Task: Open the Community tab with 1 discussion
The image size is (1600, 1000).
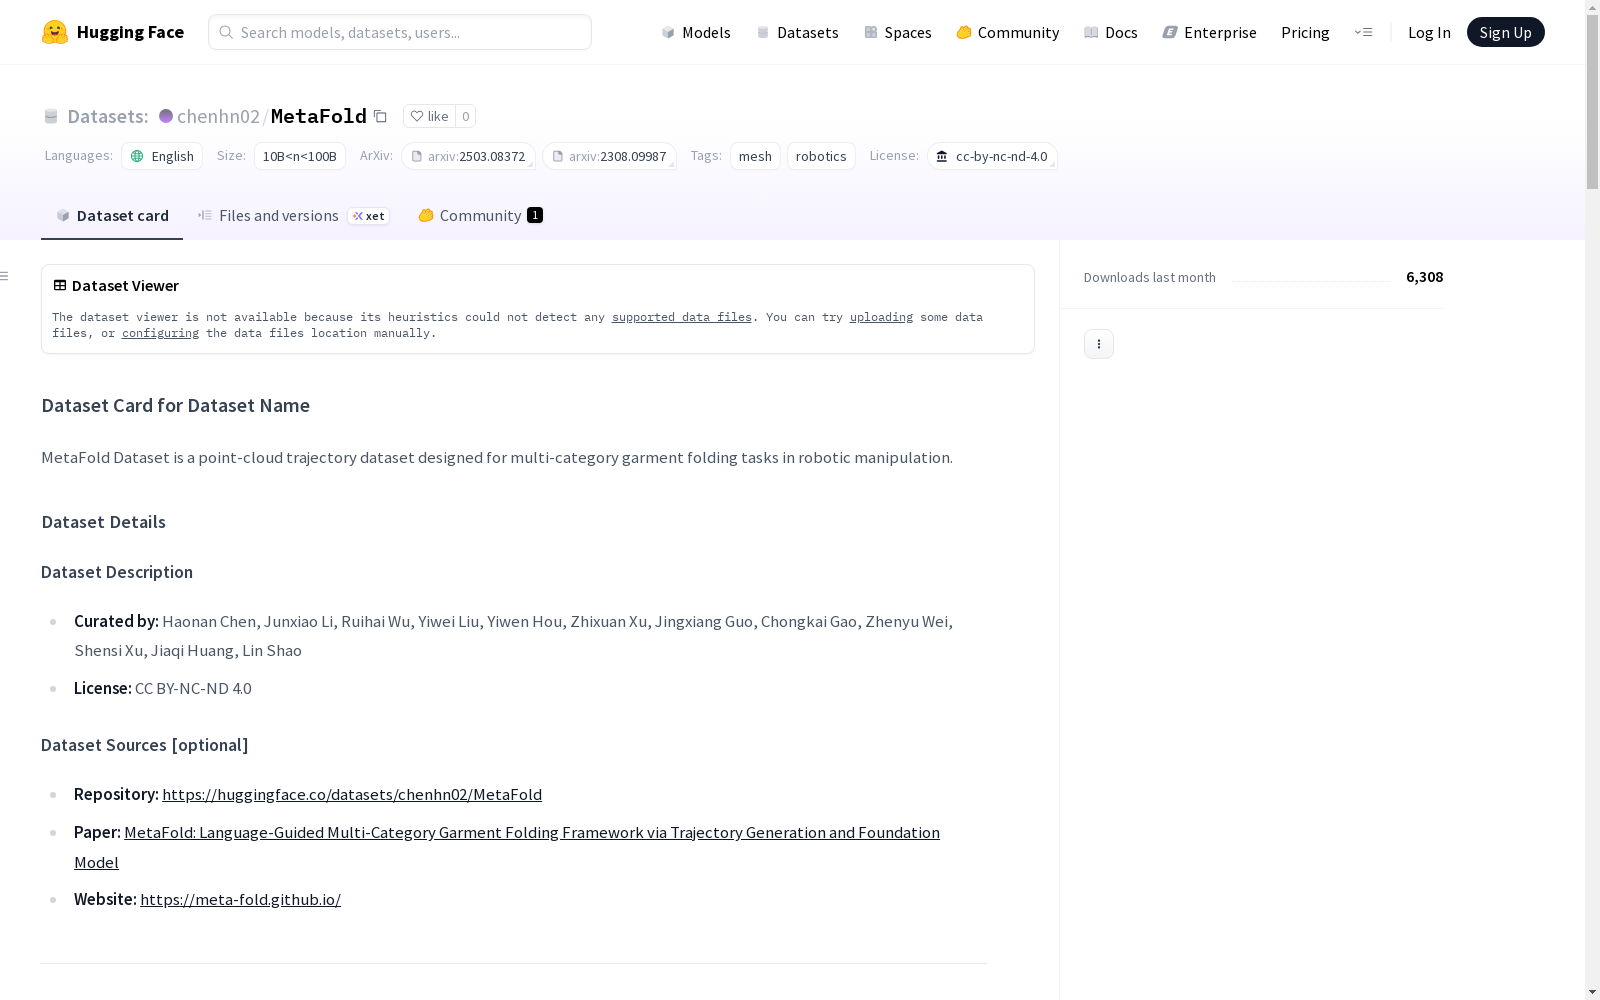Action: point(480,216)
